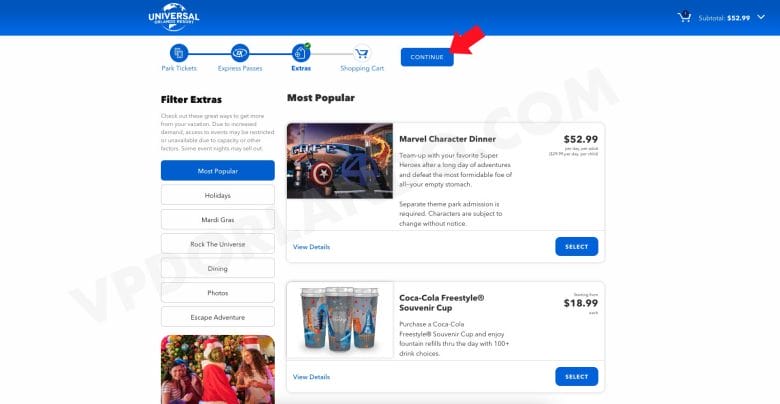Screen dimensions: 780x404
Task: Filter extras by Dining
Action: click(217, 269)
